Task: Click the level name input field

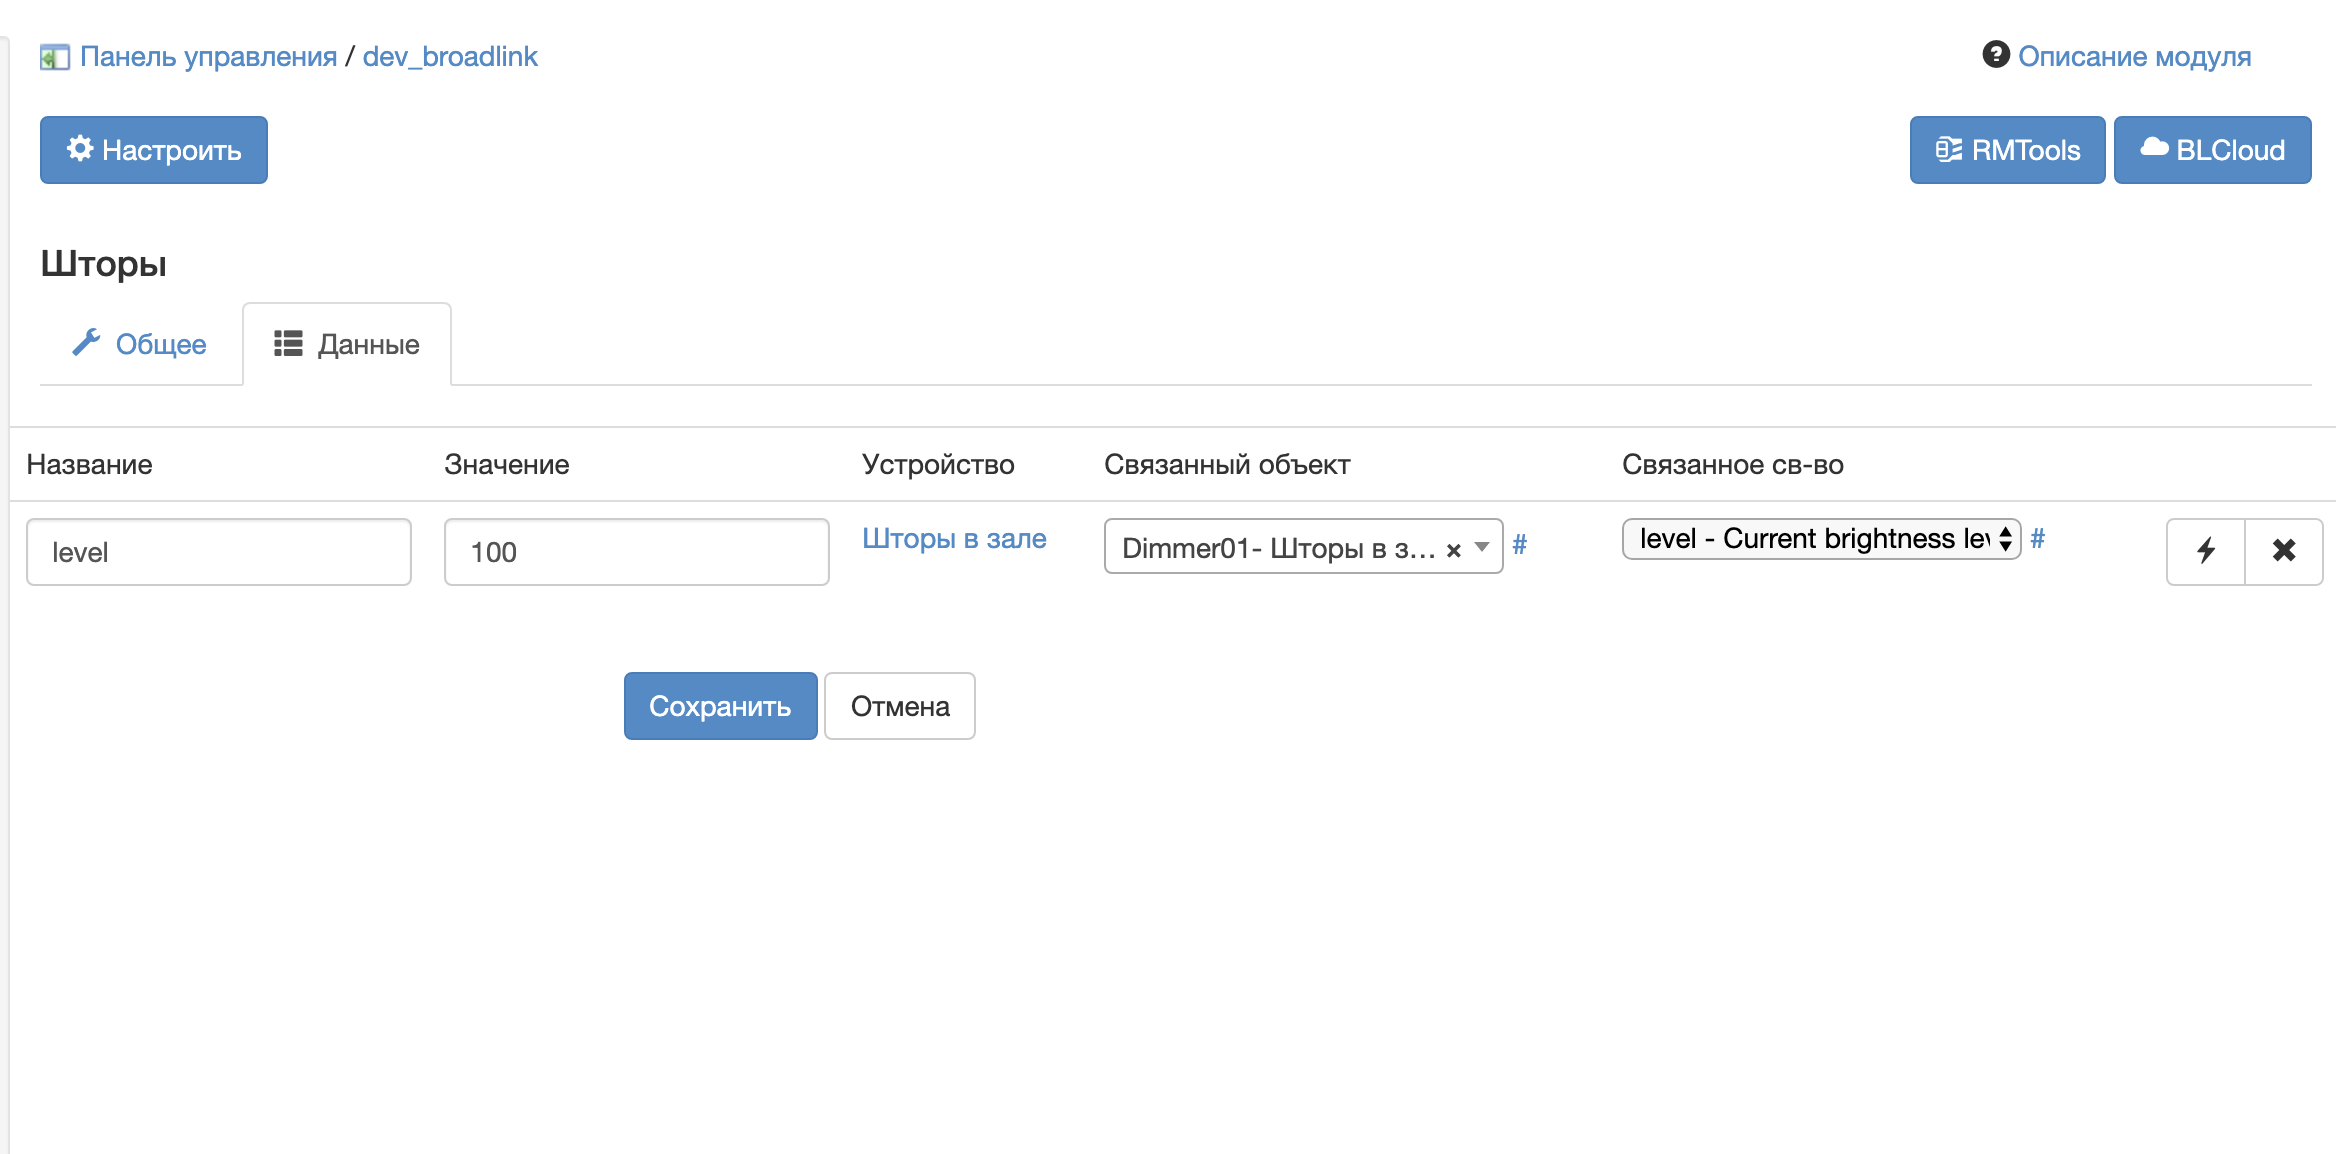Action: pos(219,551)
